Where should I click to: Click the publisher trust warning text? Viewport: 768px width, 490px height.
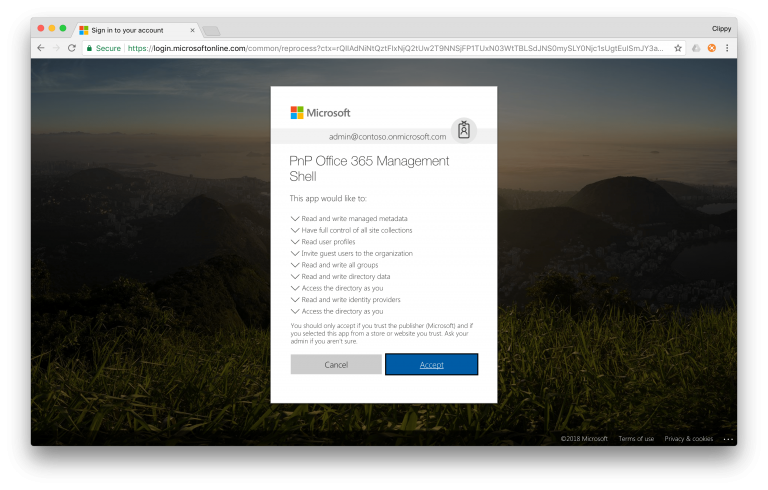pos(382,333)
